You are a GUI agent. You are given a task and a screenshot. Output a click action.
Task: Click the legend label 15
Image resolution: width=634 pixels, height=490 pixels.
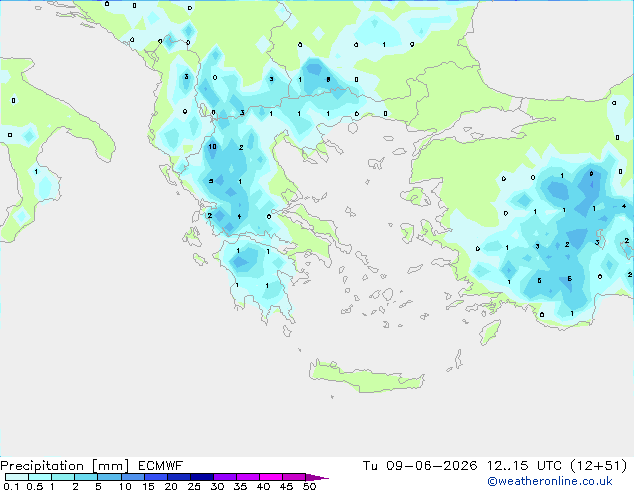click(148, 486)
